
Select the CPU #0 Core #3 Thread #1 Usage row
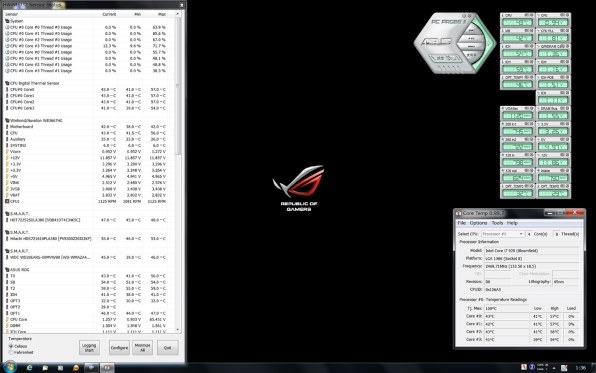(86, 71)
